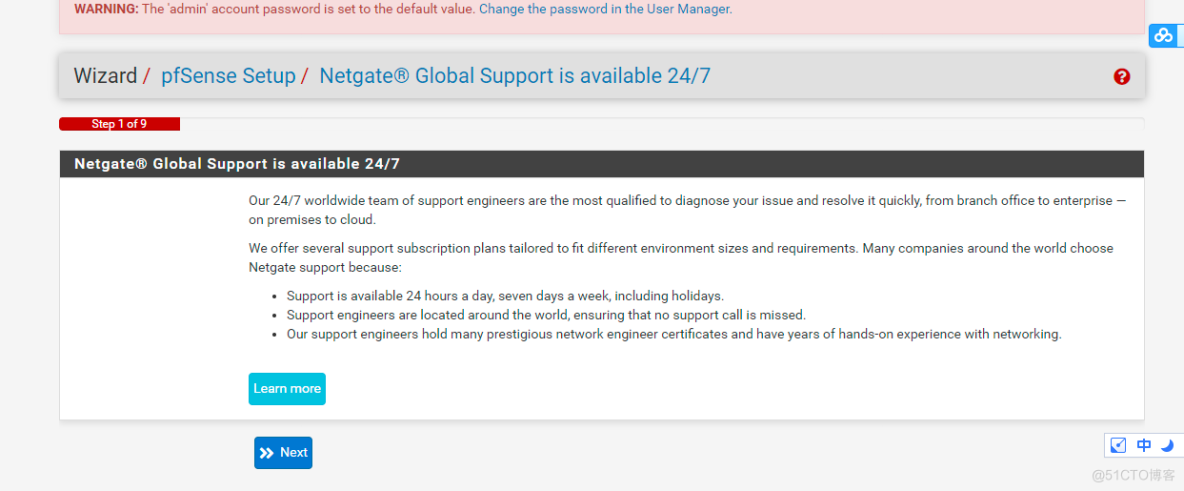Open the pfSense Setup breadcrumb
Screen dimensions: 1184x491
228,76
